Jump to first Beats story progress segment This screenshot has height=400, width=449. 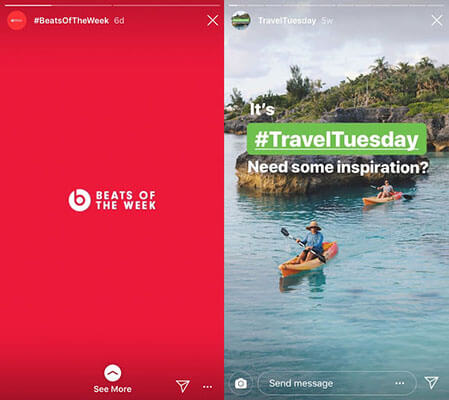pyautogui.click(x=58, y=5)
